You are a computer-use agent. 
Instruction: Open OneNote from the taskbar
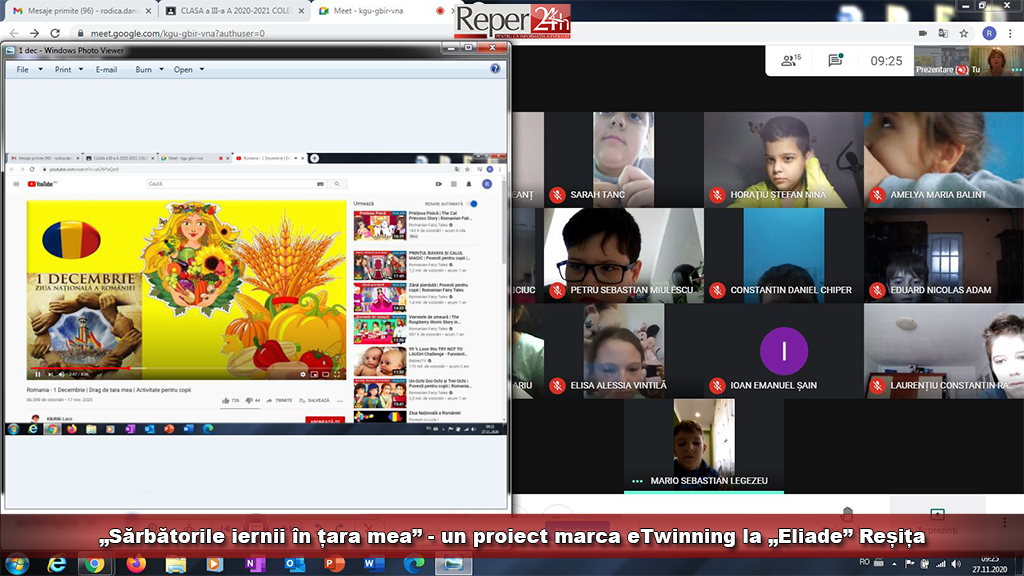pyautogui.click(x=255, y=564)
